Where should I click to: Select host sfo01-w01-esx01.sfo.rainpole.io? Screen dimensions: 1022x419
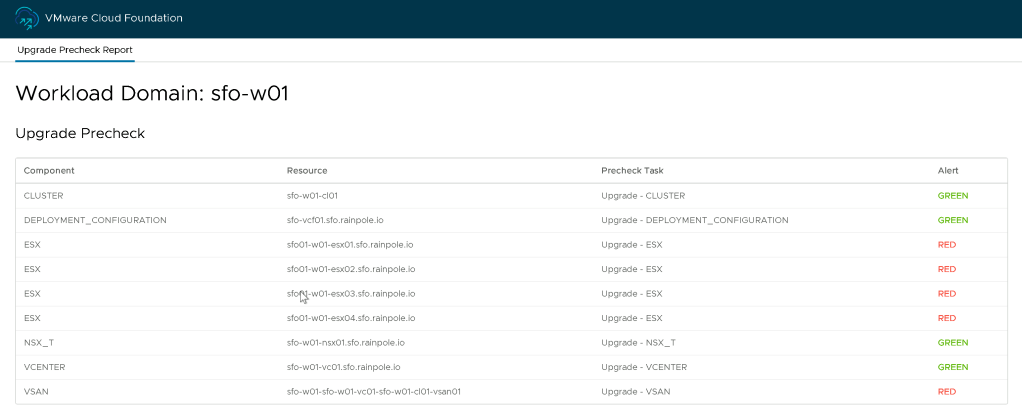[351, 245]
